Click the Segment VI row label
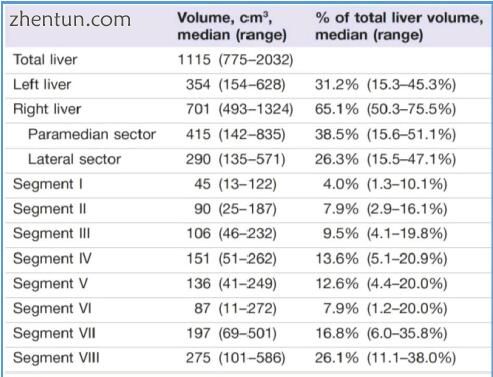Screen dimensions: 493x377 52,308
